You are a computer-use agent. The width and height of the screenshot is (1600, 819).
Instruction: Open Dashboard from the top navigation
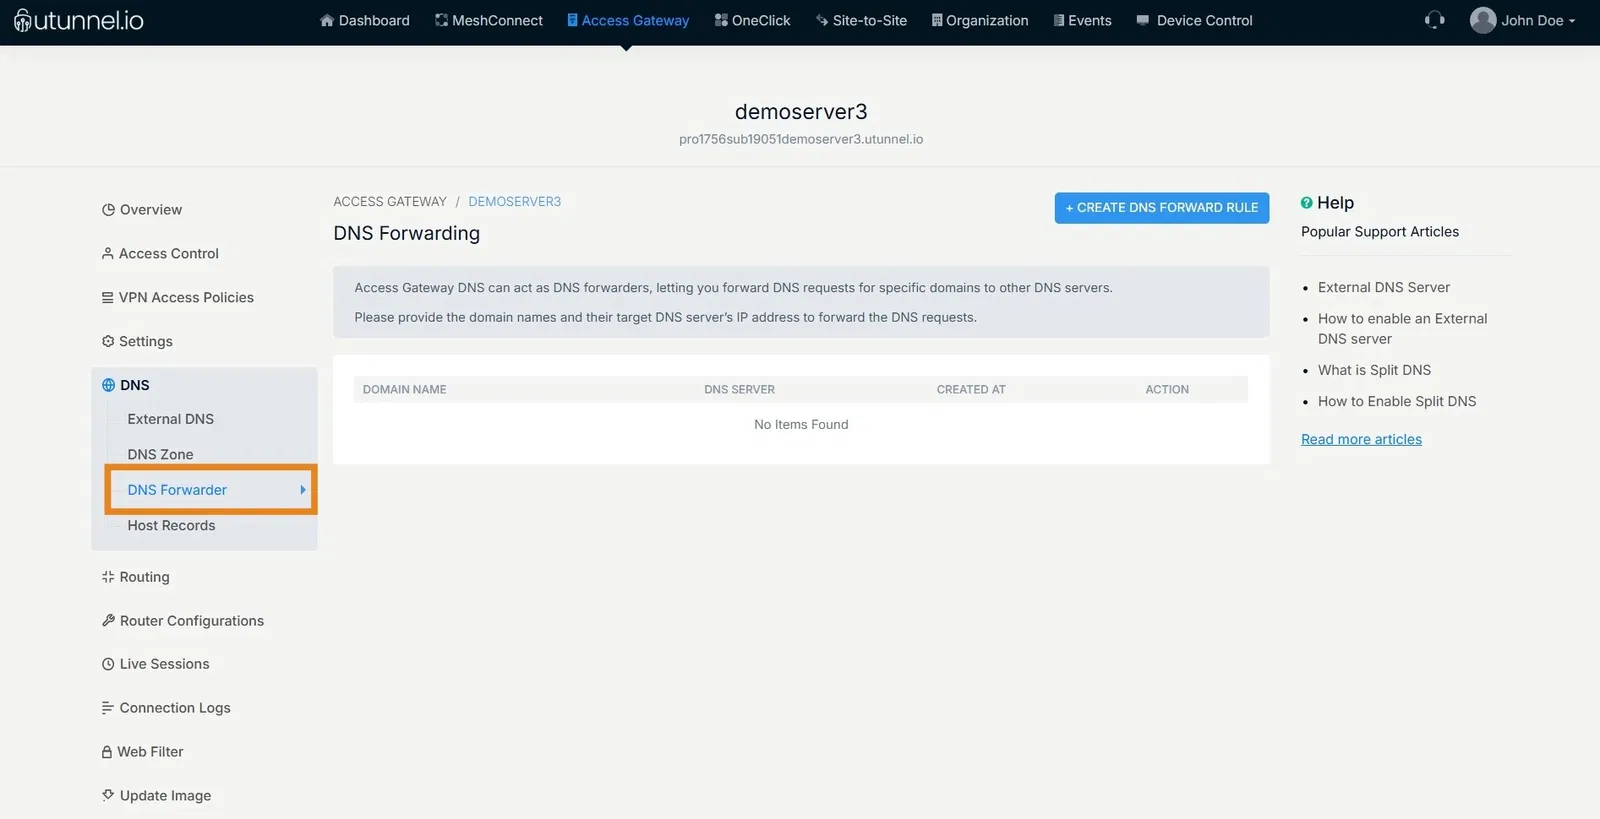[365, 20]
